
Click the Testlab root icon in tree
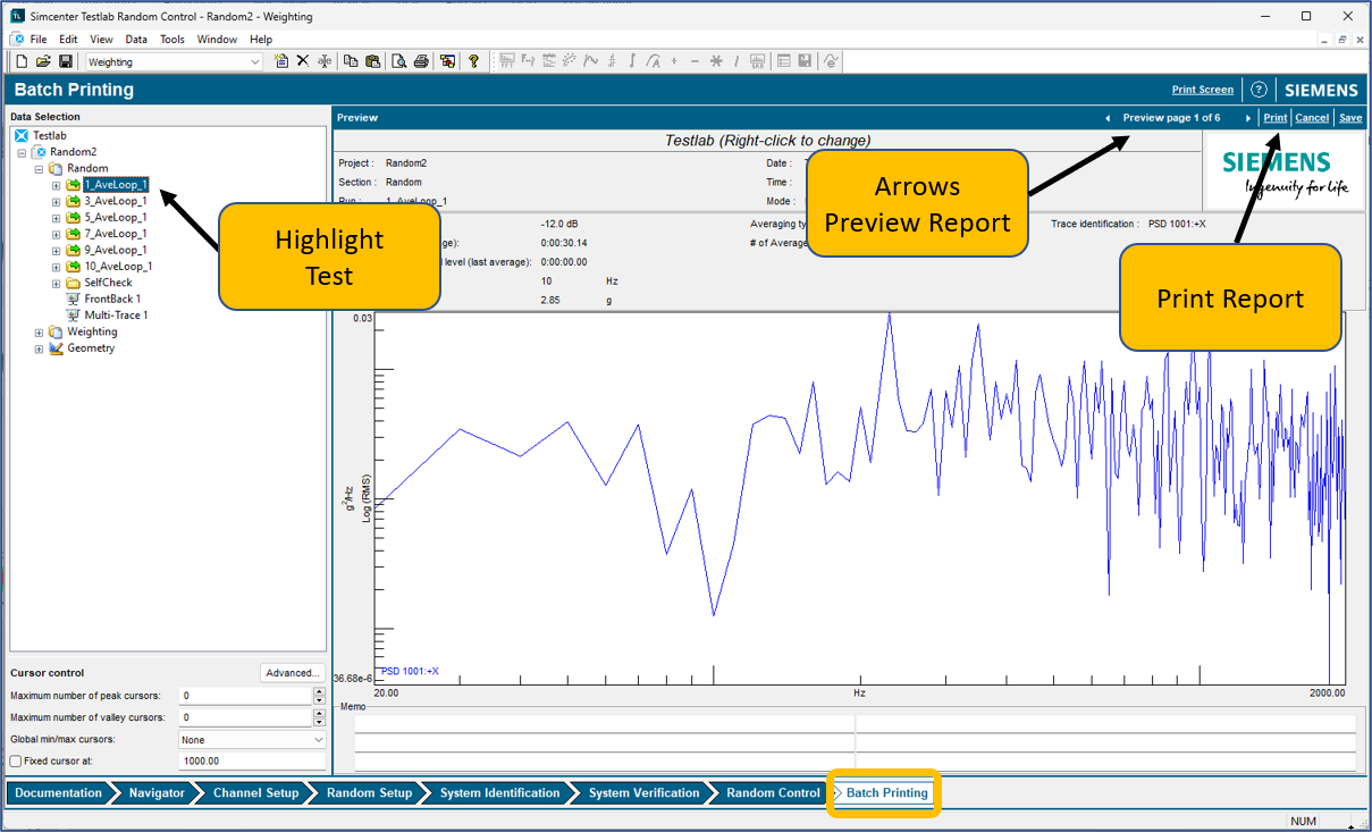click(22, 135)
